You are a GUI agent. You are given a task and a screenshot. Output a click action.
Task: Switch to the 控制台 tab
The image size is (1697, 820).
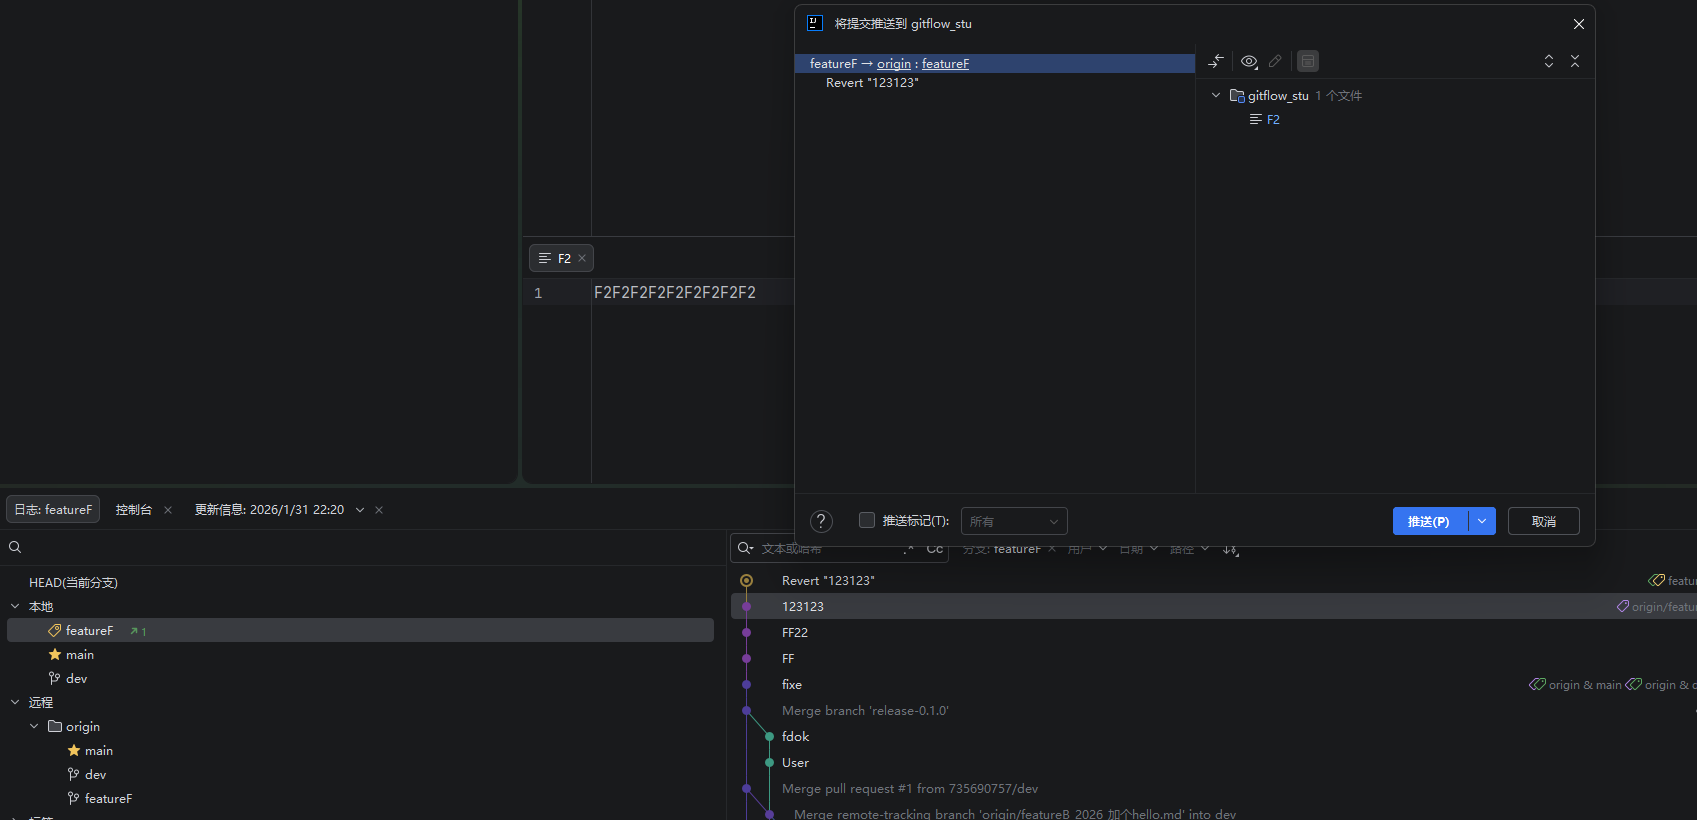click(x=133, y=509)
